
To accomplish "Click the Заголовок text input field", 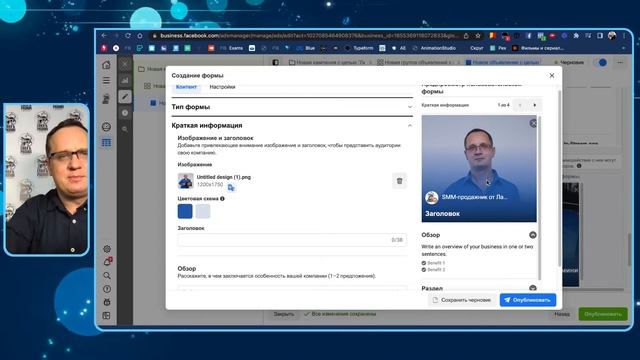I will coord(292,240).
